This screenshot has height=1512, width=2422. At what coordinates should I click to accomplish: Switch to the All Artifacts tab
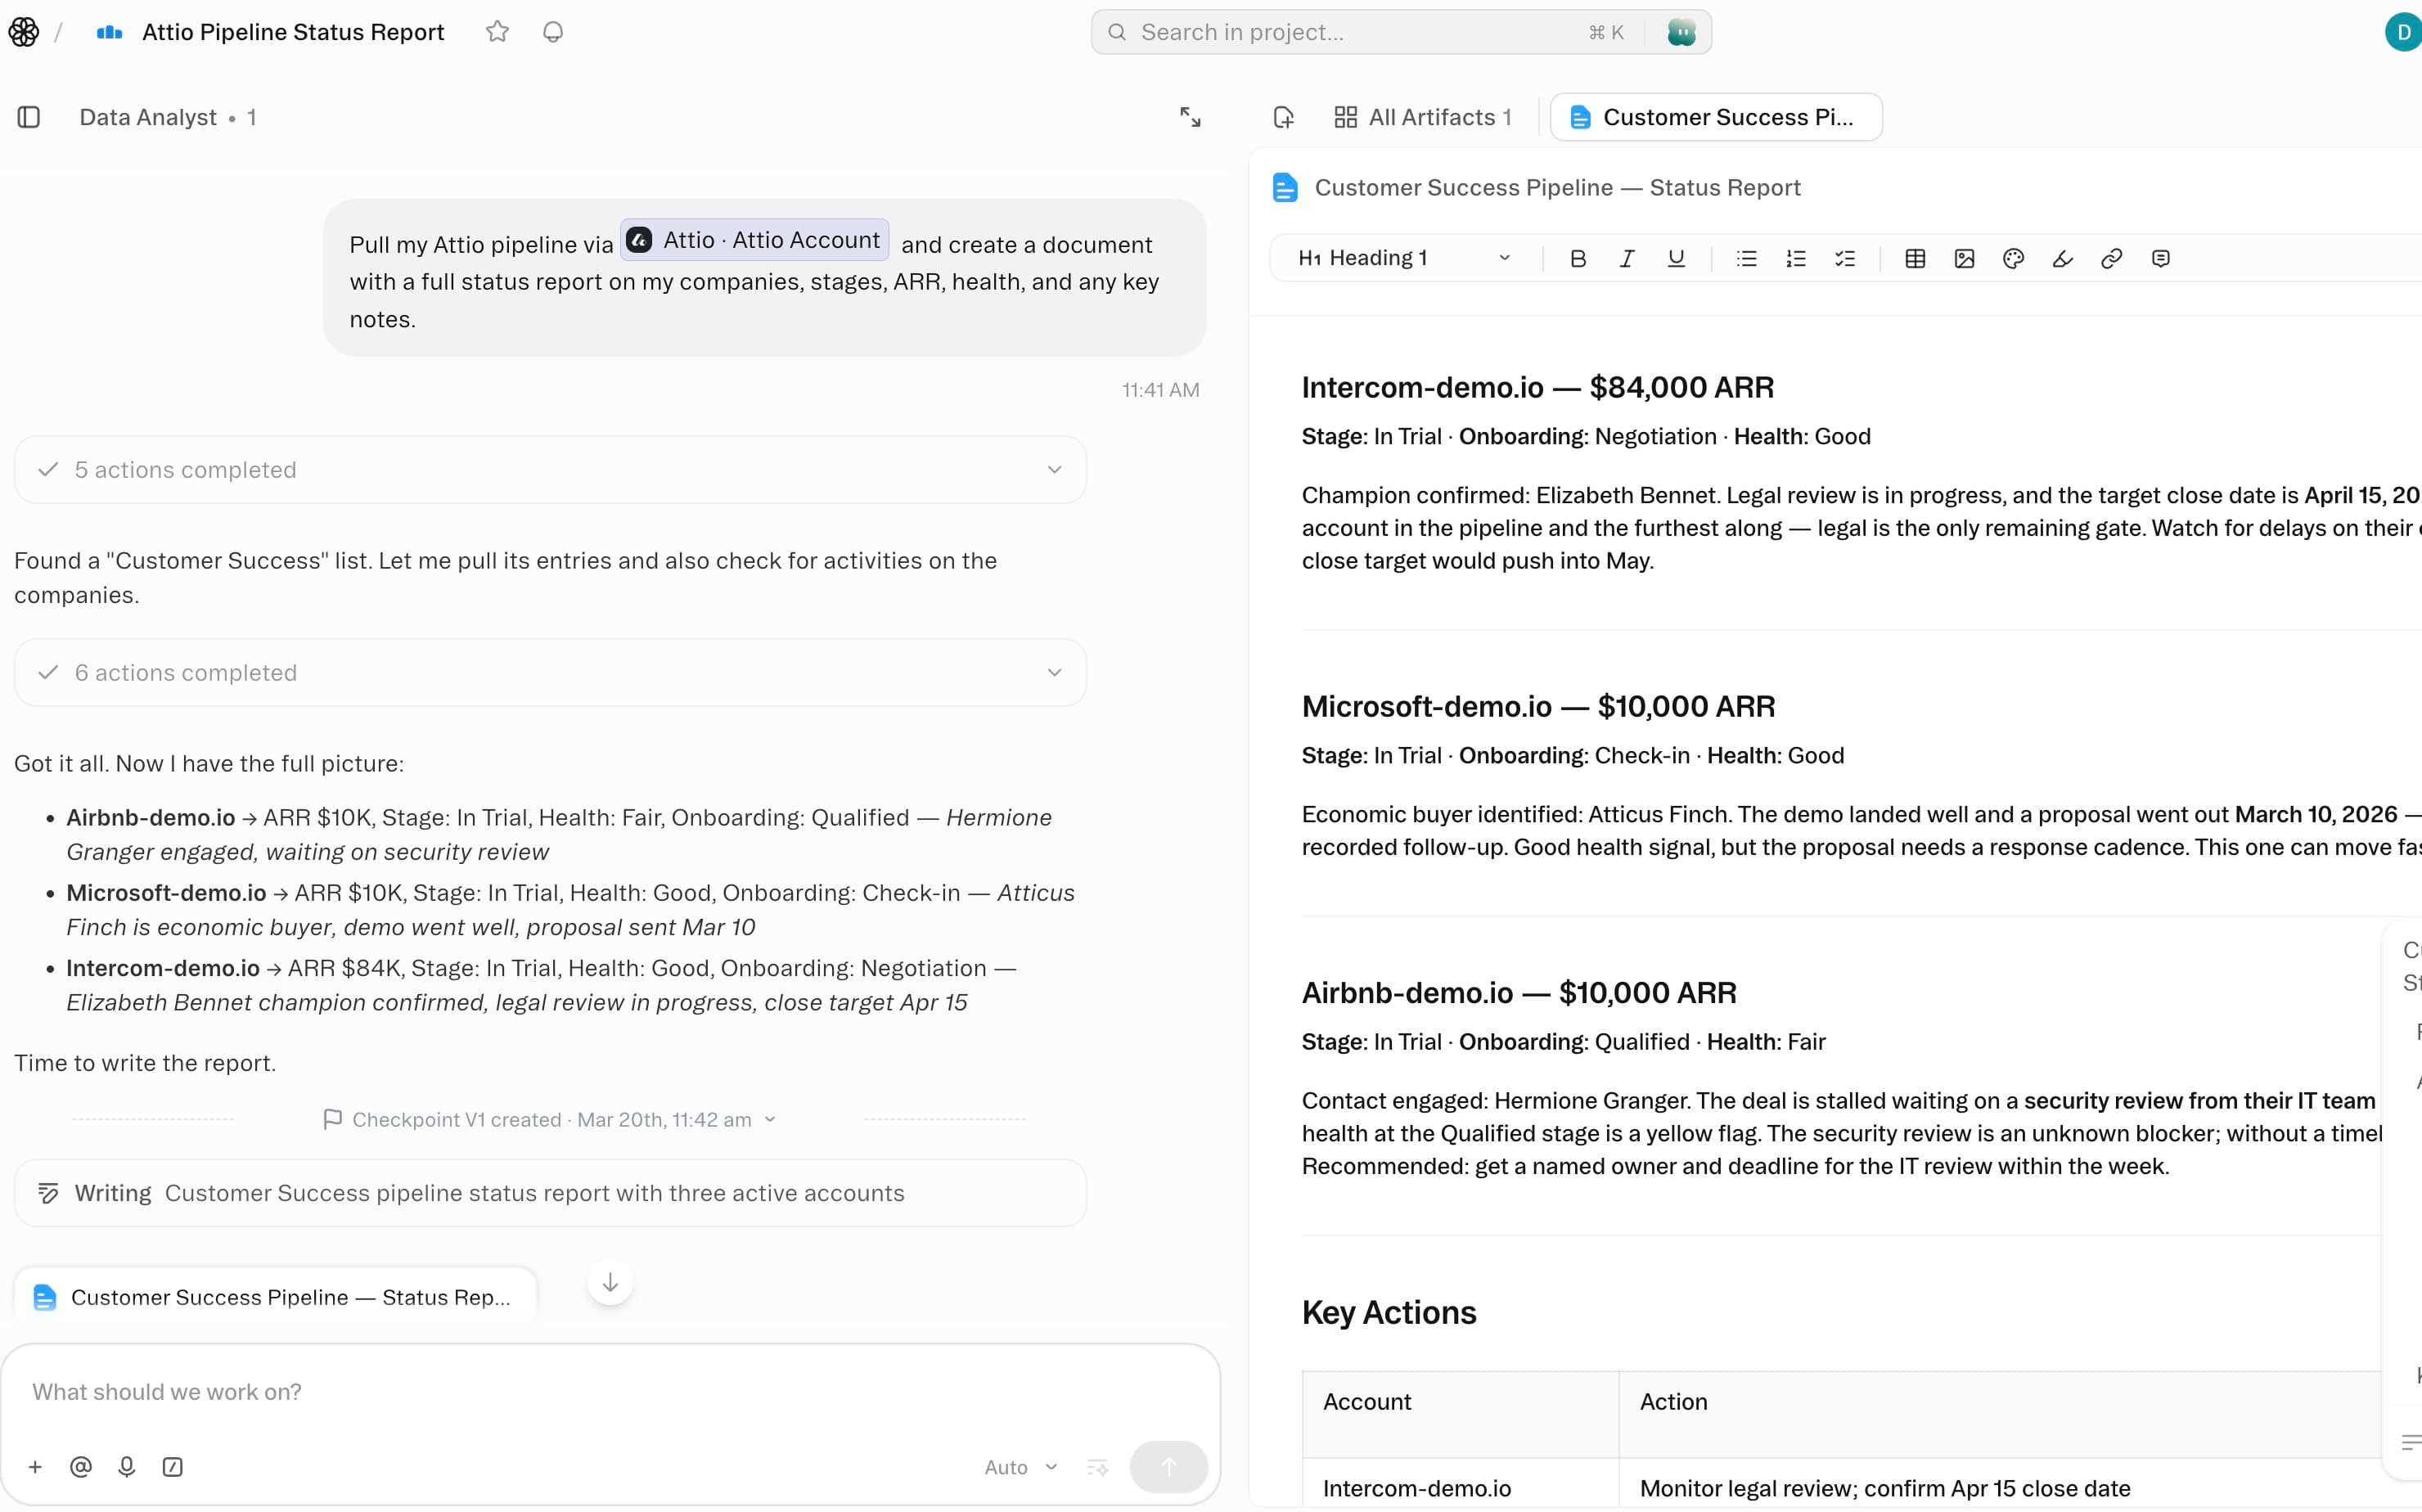1422,117
